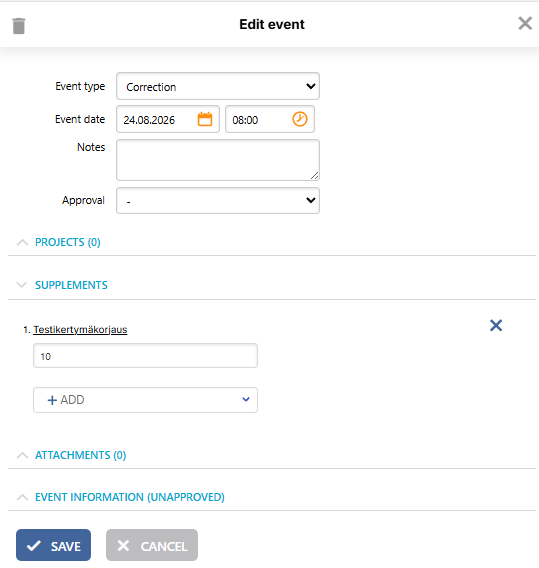Remove the Testikertymäkorjaus supplement with X

pos(496,325)
